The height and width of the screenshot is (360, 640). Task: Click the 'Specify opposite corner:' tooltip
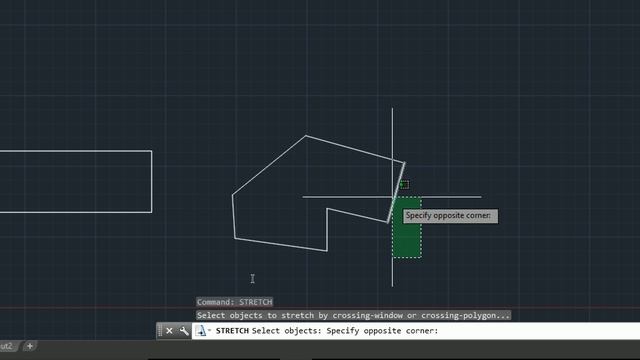click(451, 216)
